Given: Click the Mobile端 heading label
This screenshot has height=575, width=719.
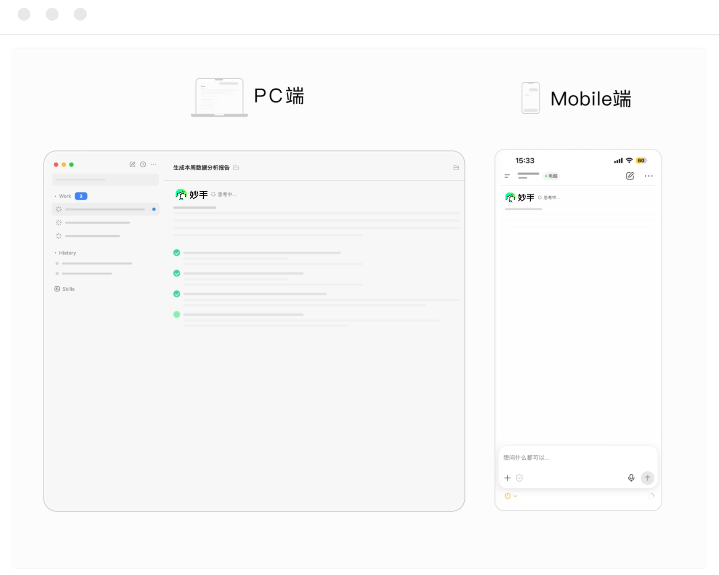Looking at the screenshot, I should [591, 99].
